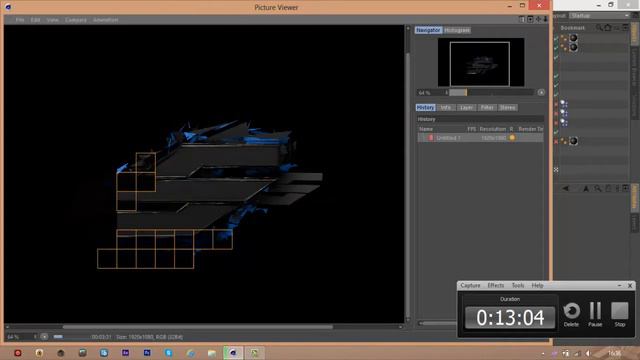Open the Bookmarks menu in the Object Manager
The width and height of the screenshot is (640, 360).
(x=572, y=28)
